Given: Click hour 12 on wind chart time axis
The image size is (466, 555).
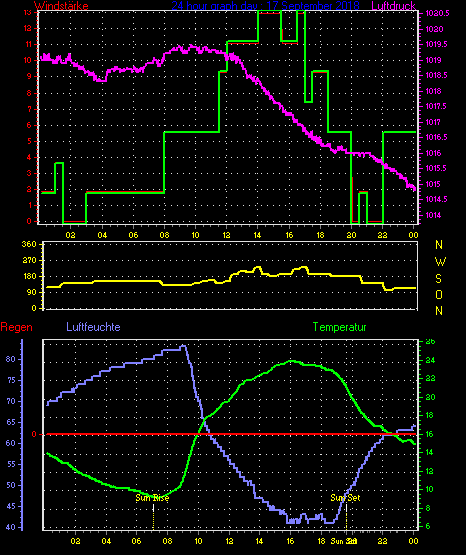Looking at the screenshot, I should point(226,235).
